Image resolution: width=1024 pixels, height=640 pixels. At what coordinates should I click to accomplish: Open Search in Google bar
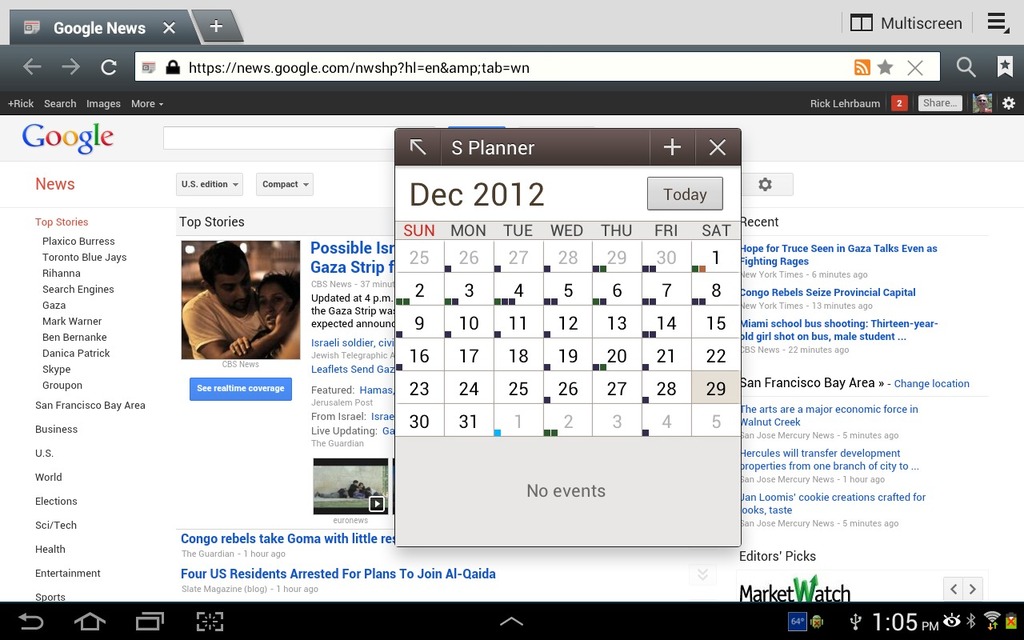click(x=60, y=103)
